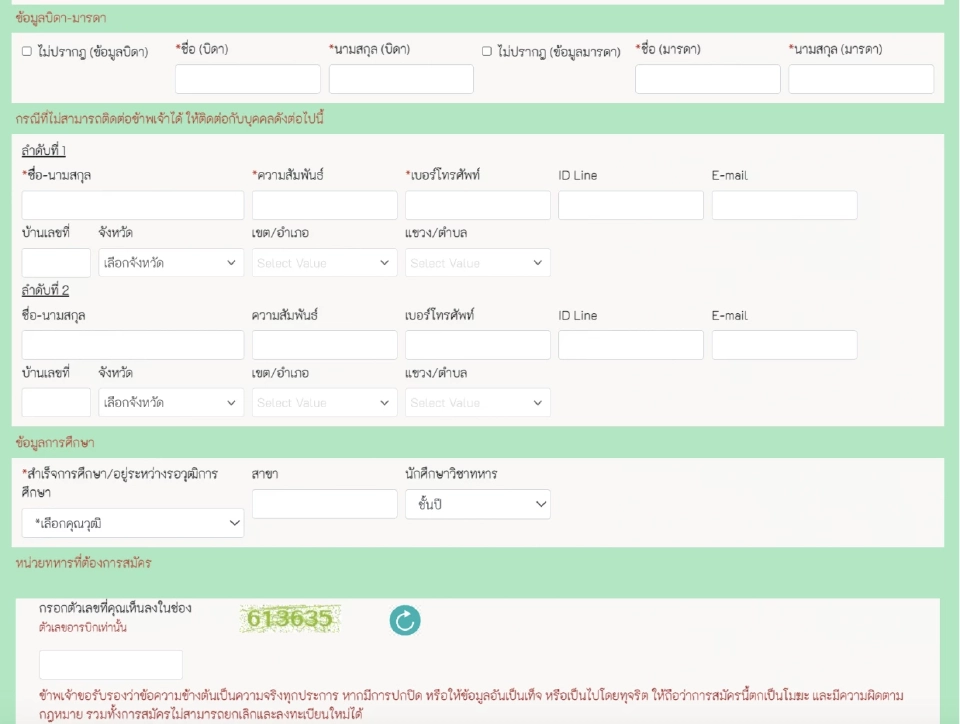
Task: Click contact 1 ID Line field
Action: pyautogui.click(x=630, y=205)
